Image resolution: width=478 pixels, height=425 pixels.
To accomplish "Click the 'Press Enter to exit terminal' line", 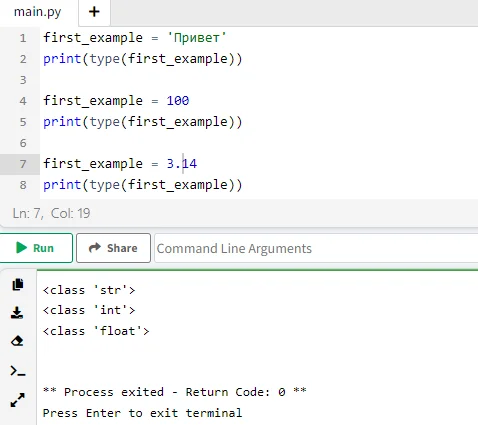I will [x=142, y=413].
